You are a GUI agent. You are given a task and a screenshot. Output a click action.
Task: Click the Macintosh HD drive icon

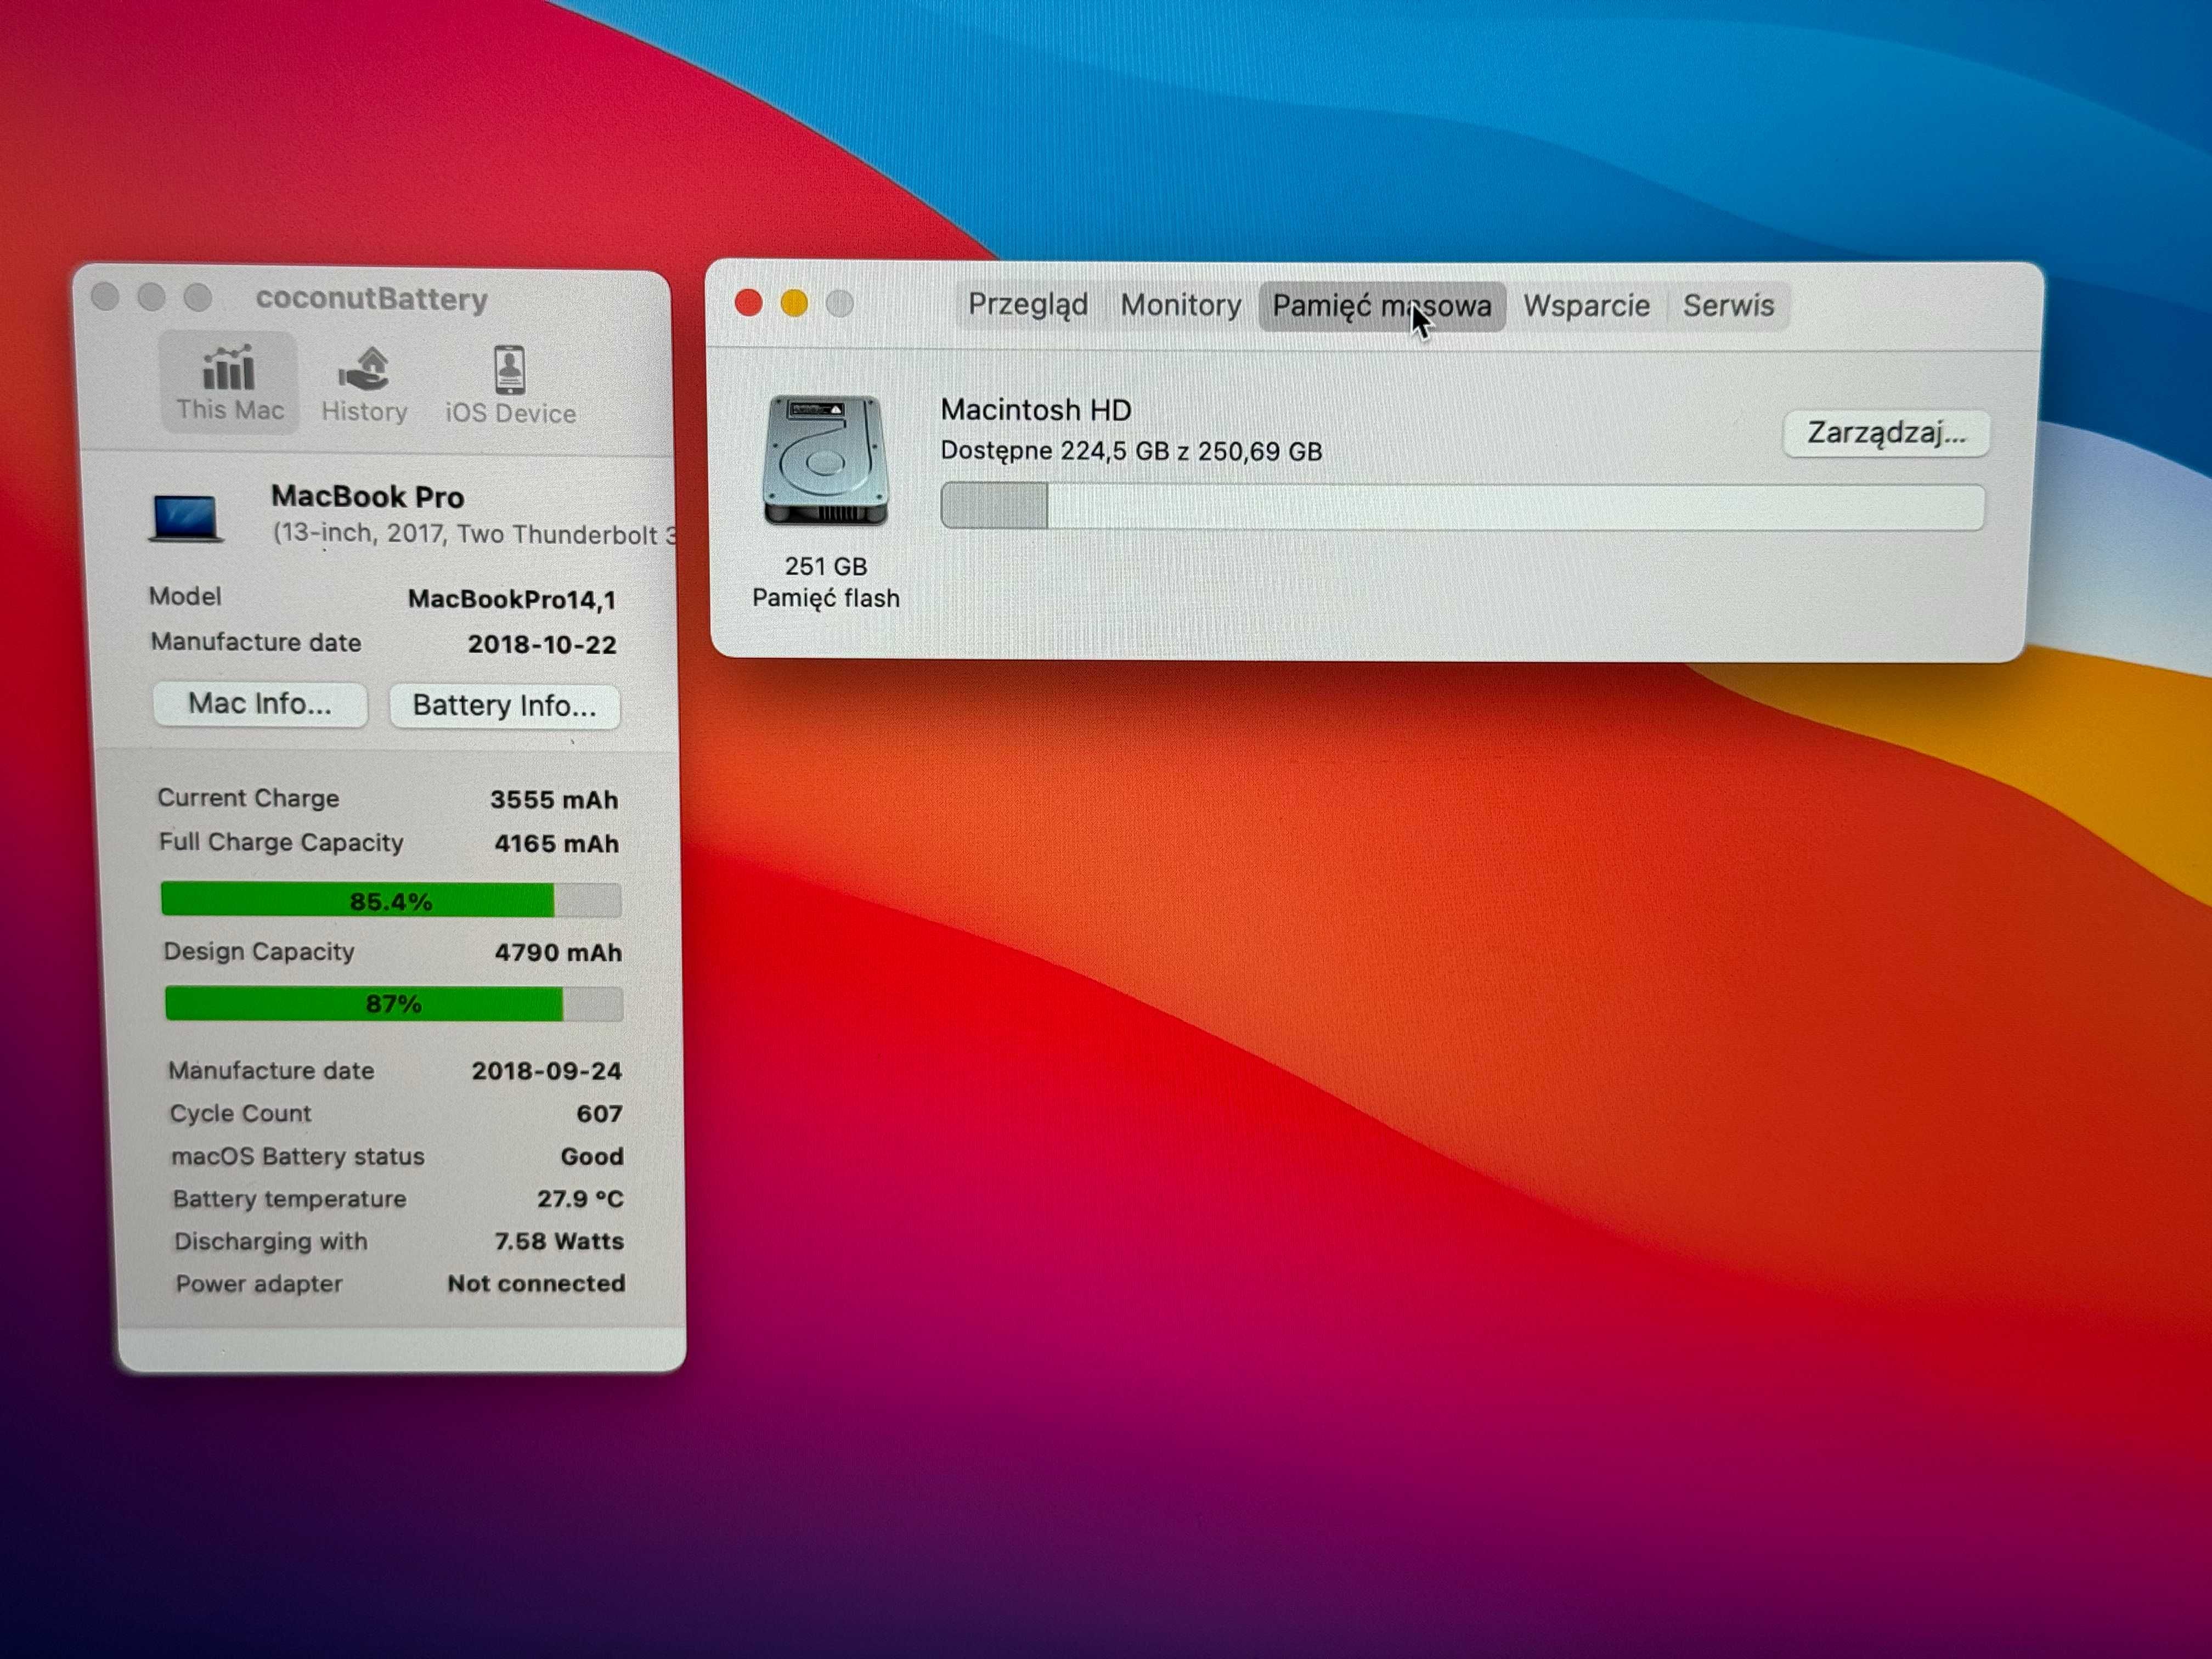pos(825,461)
